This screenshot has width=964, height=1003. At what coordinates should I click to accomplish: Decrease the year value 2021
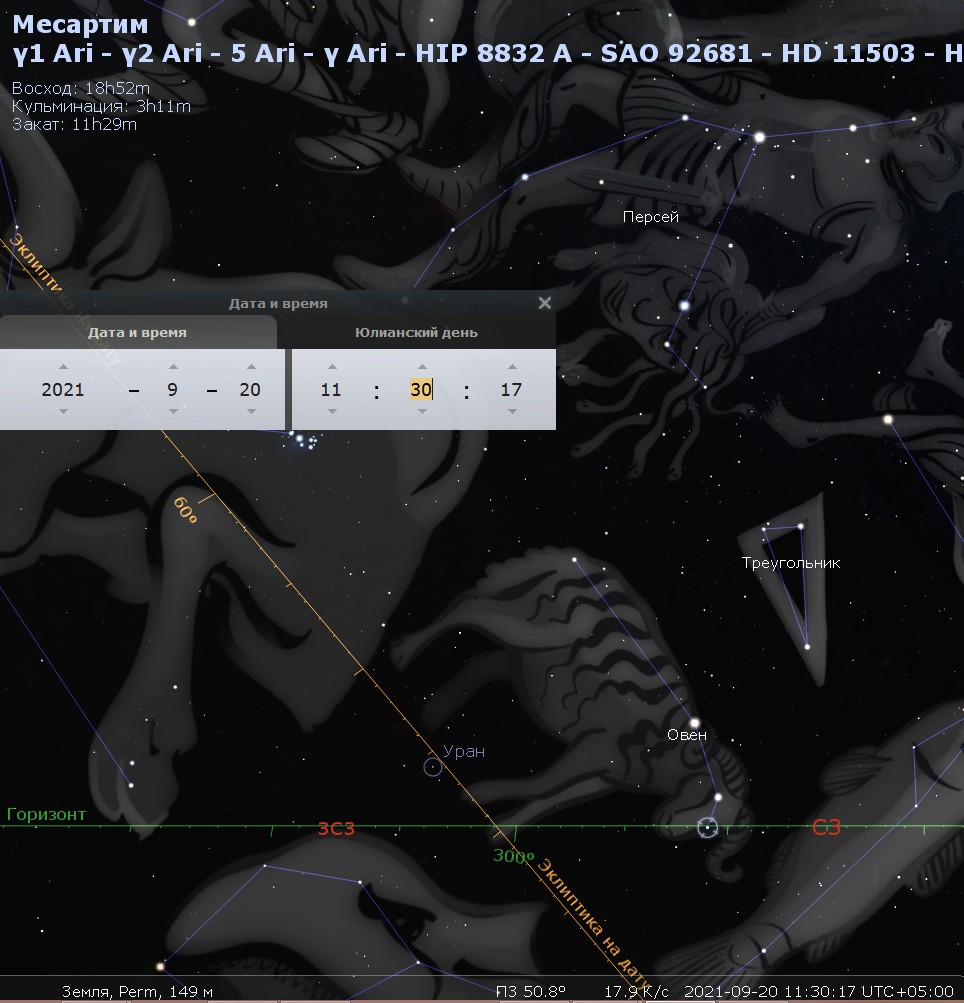[63, 411]
